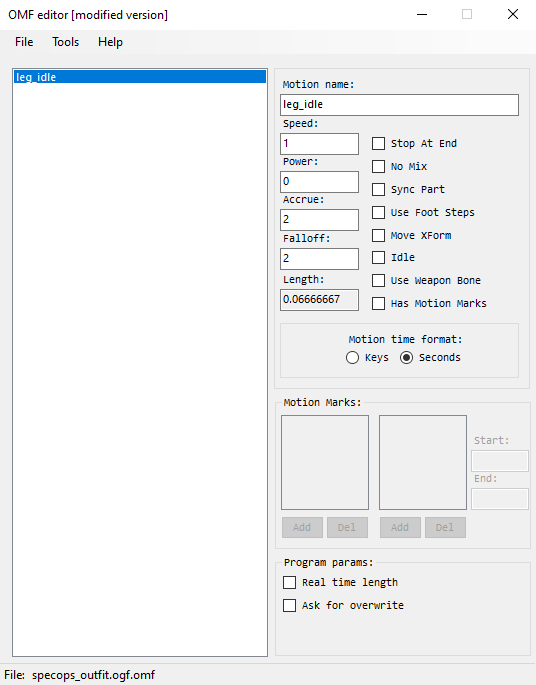This screenshot has width=536, height=685.
Task: Select the Seconds time format radio button
Action: click(x=406, y=358)
